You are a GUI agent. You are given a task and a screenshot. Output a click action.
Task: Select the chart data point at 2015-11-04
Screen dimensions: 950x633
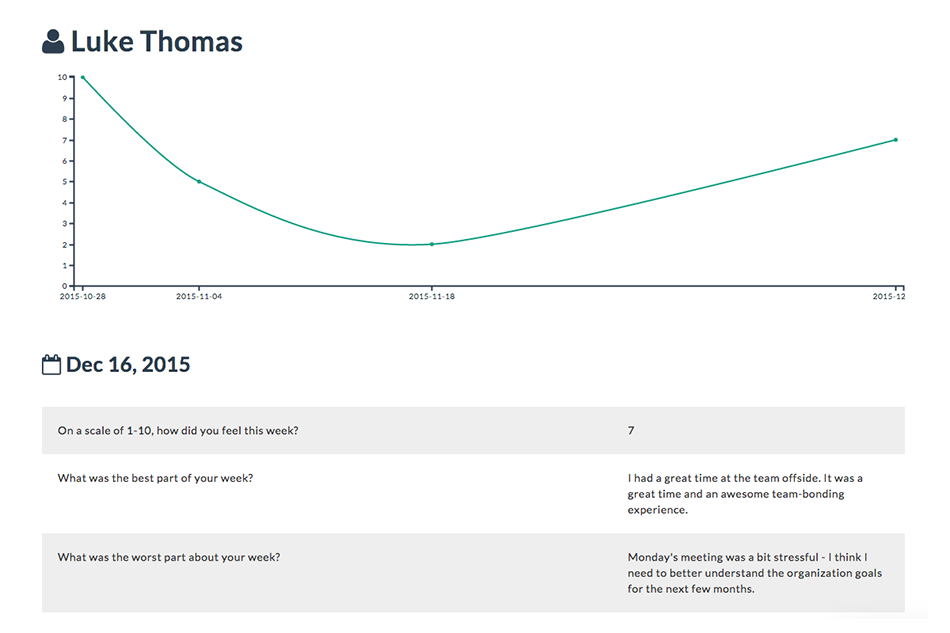pos(199,181)
